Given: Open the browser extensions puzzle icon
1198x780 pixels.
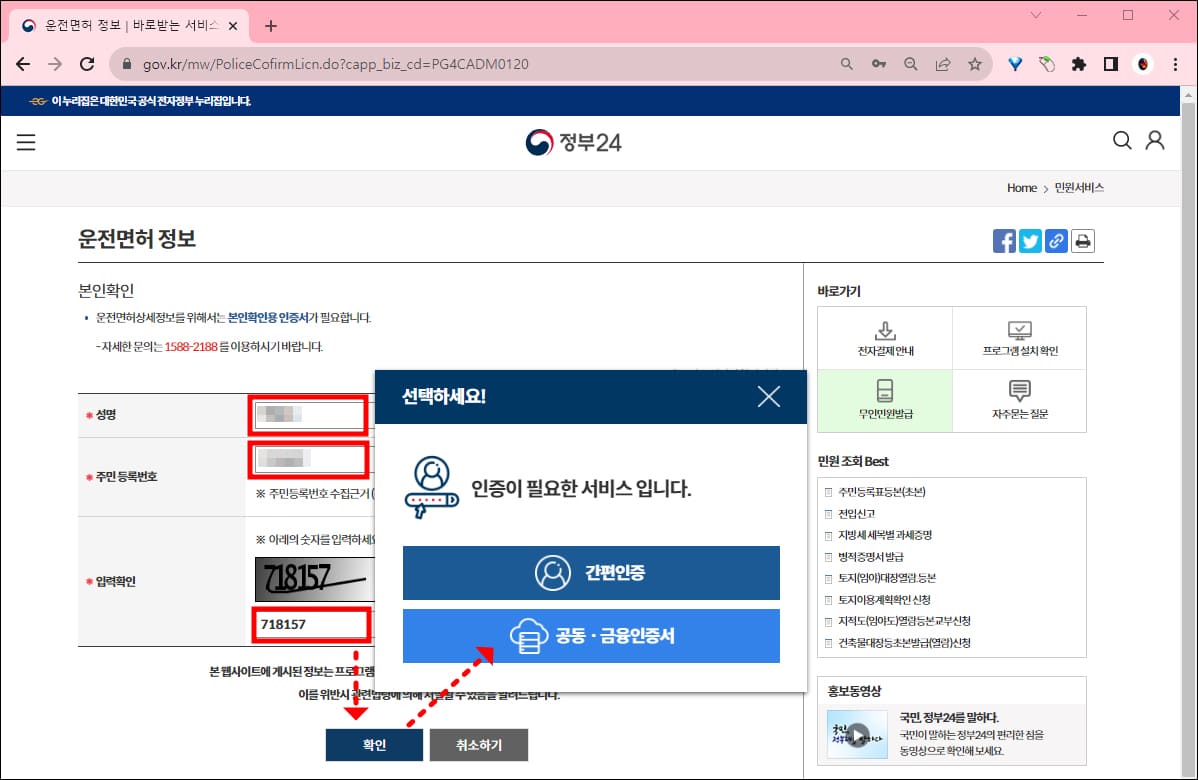Looking at the screenshot, I should click(1079, 62).
